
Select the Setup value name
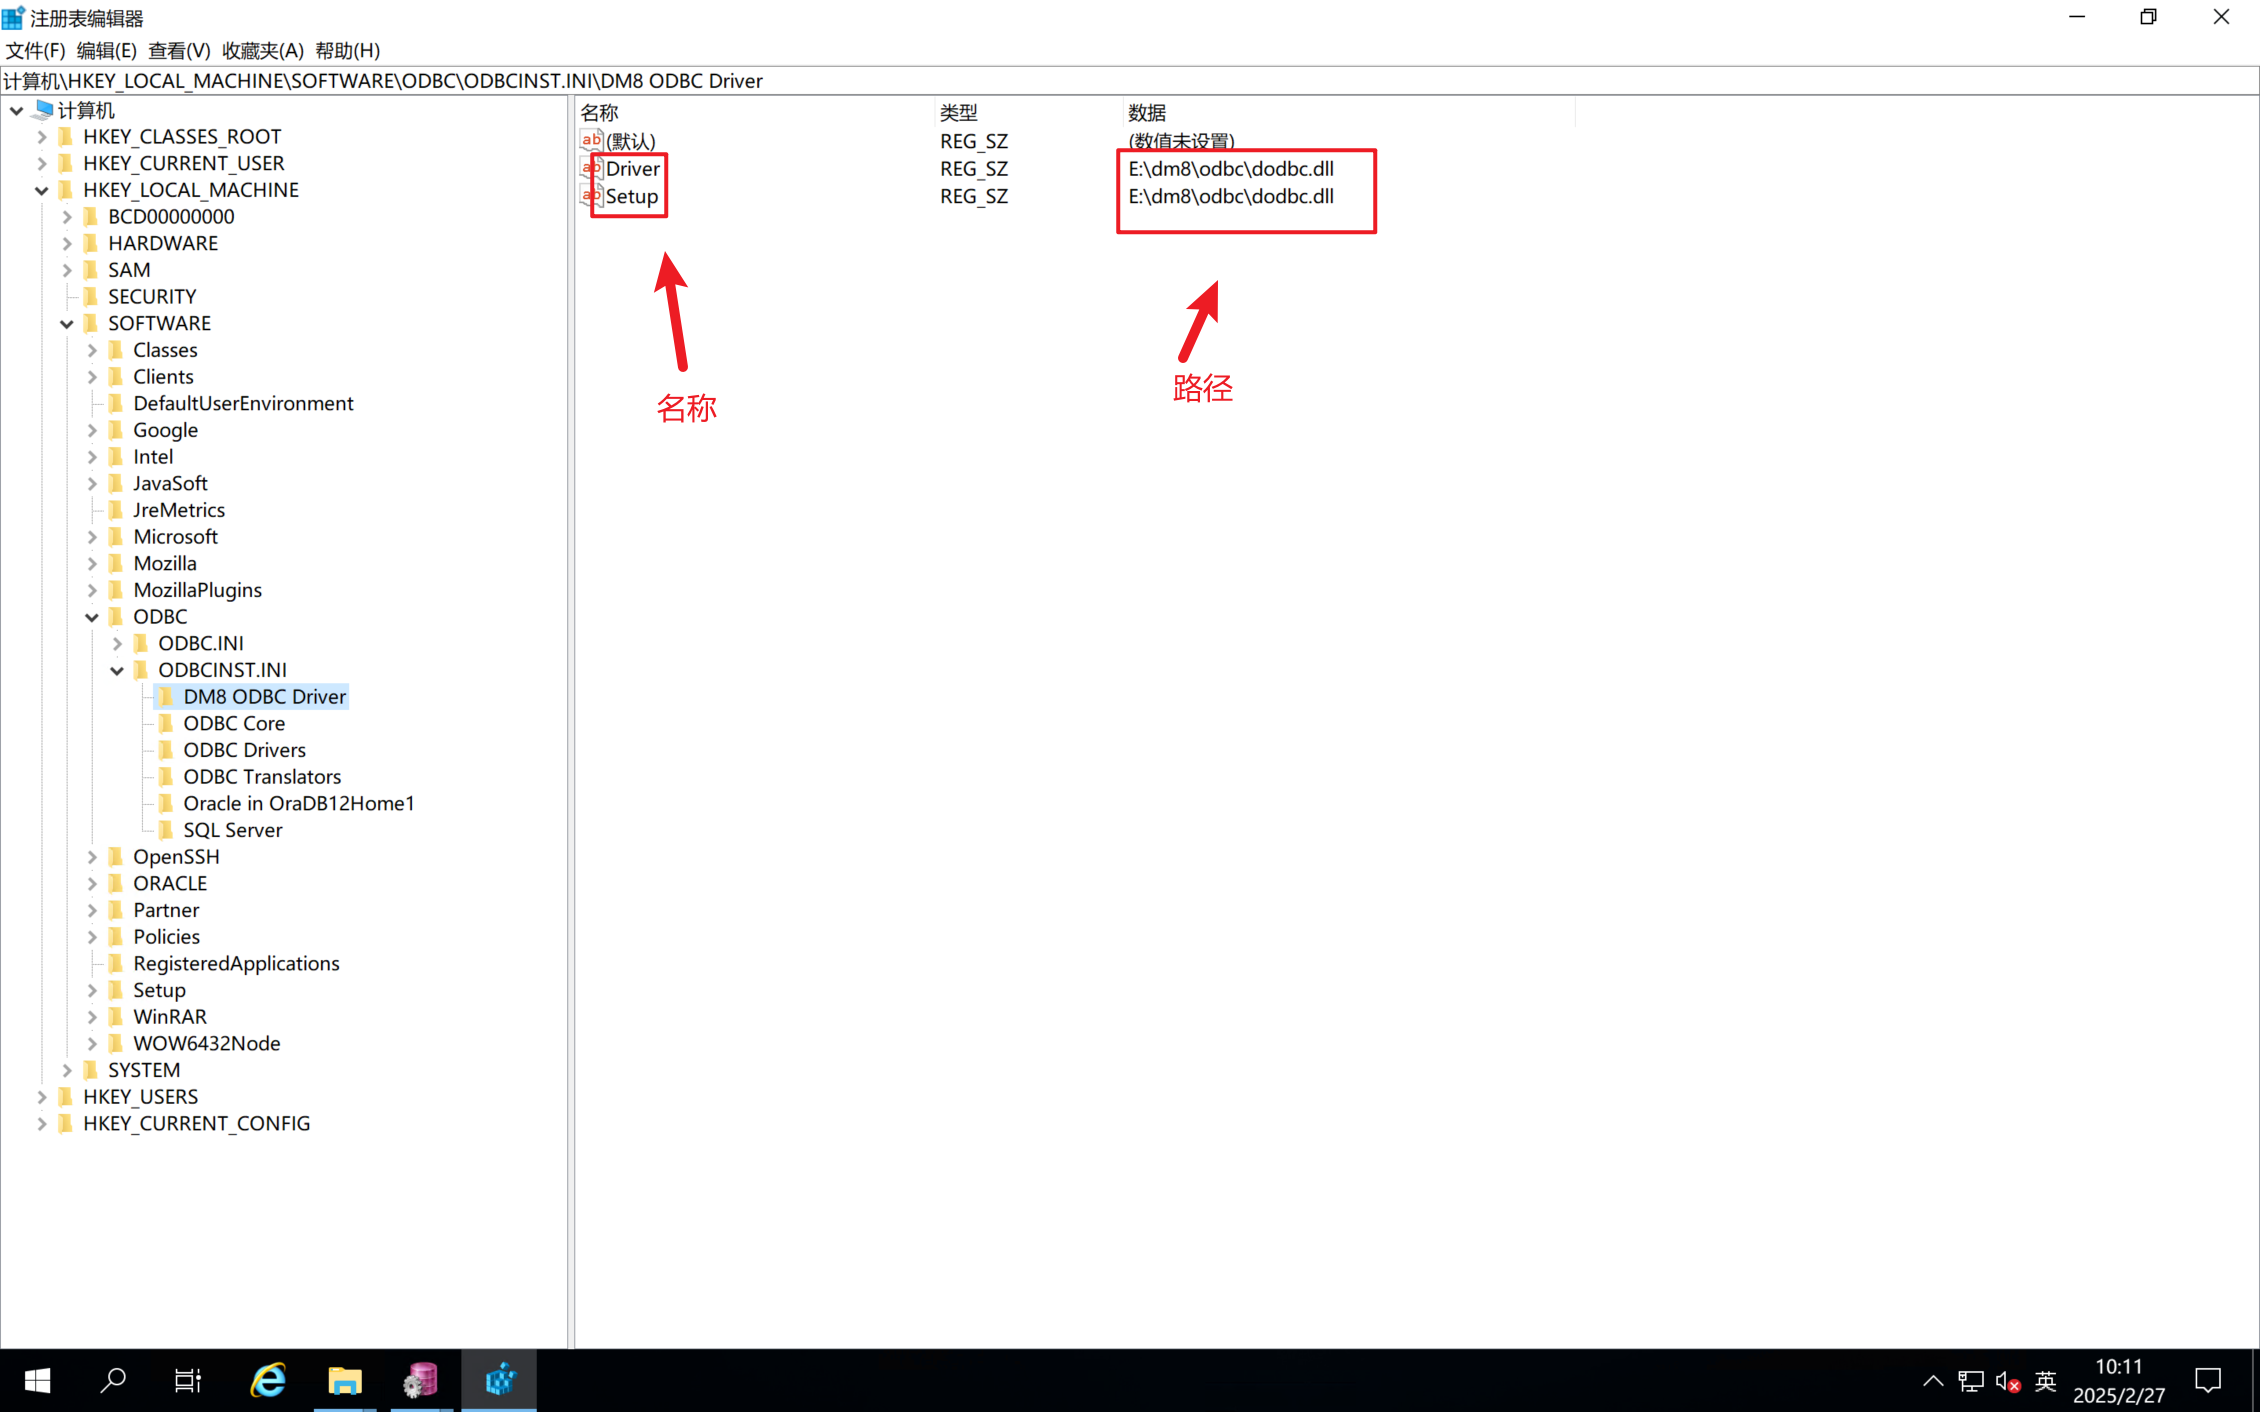631,197
